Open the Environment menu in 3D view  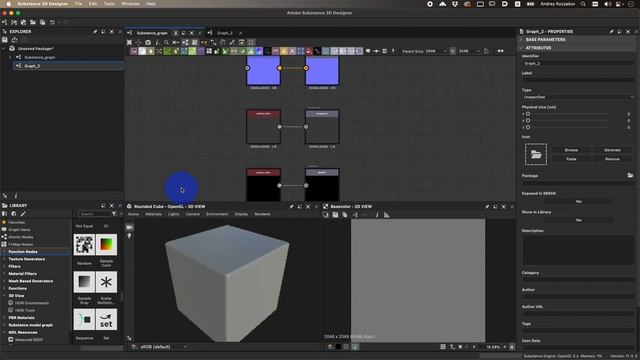(217, 214)
